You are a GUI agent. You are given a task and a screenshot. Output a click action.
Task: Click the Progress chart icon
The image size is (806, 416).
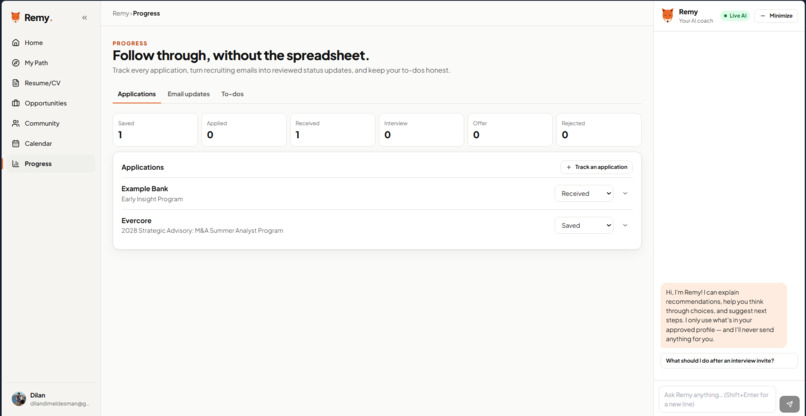[15, 164]
